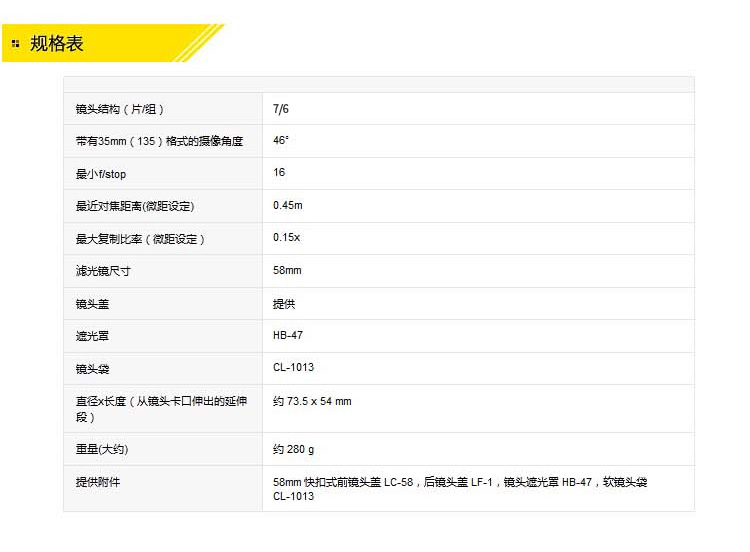Click the 约 73.5 x 54 mm dimension value

pos(312,402)
